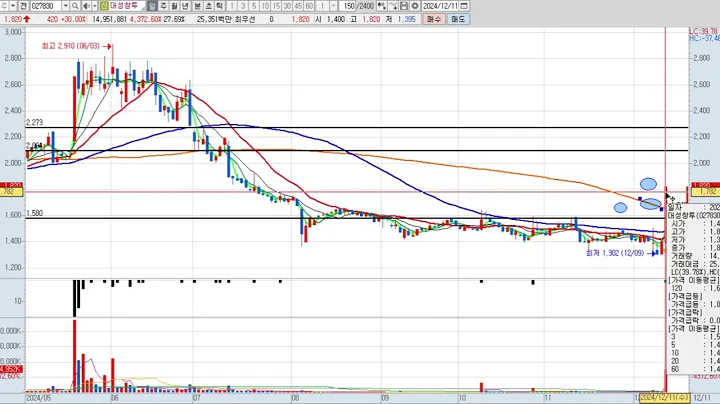
Task: Open the dropdown next to speaker icon
Action: (95, 6)
